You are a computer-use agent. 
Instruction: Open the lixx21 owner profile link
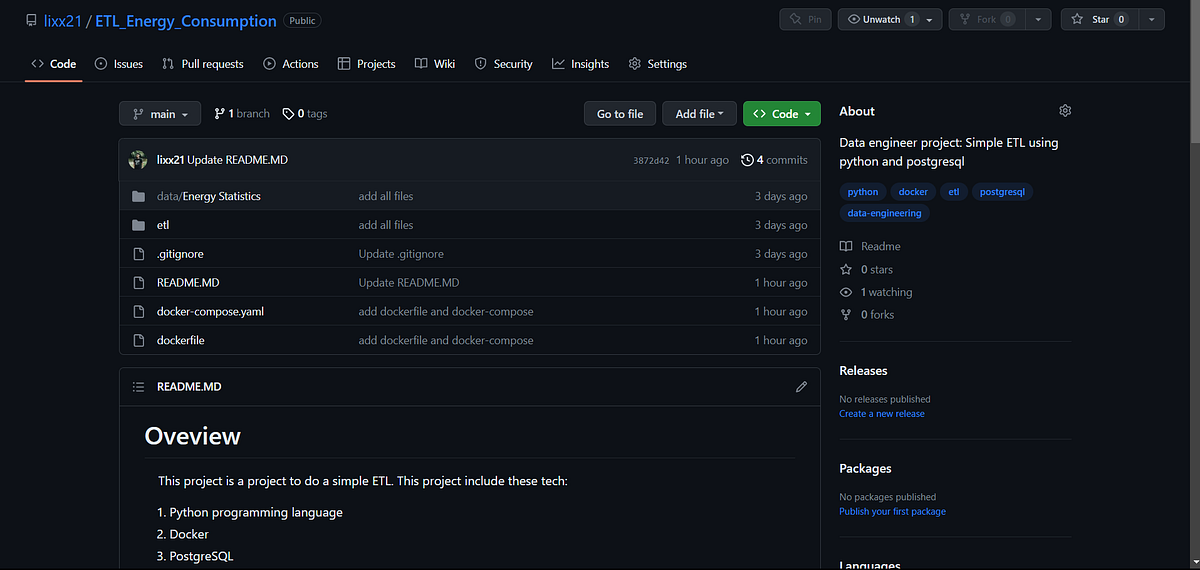tap(62, 20)
